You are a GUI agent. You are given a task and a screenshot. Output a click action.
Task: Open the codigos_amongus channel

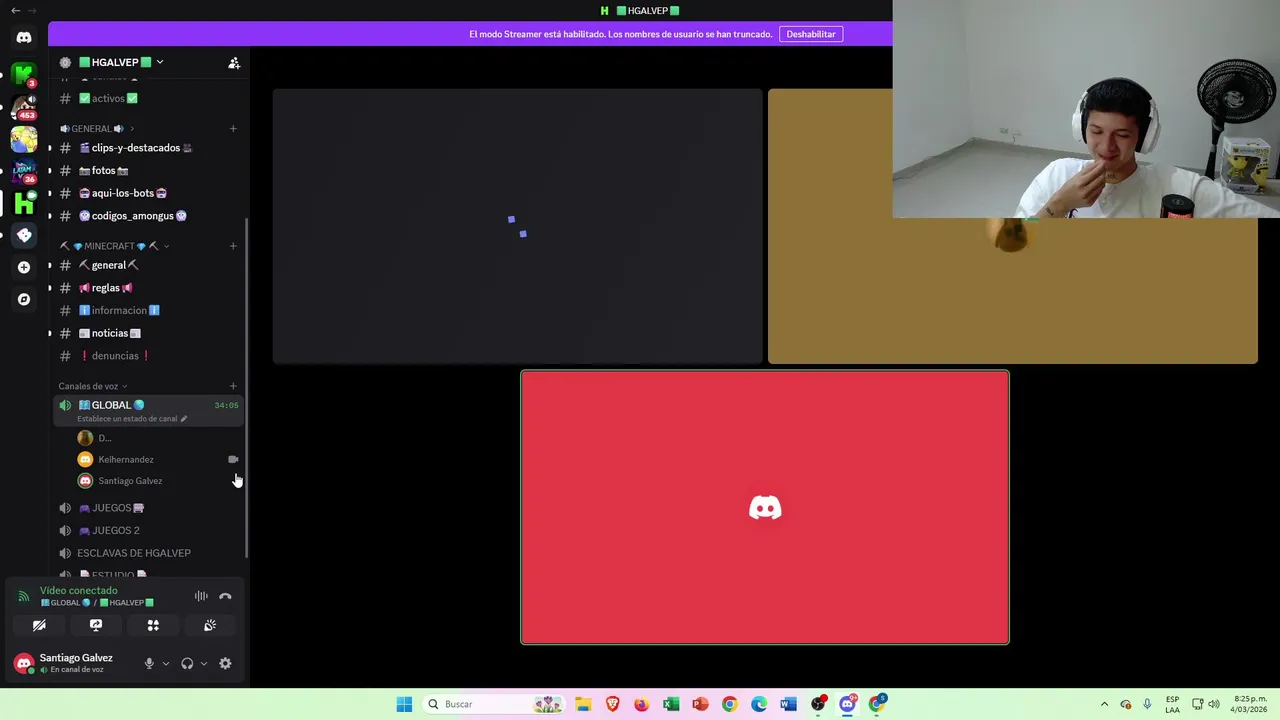[148, 216]
